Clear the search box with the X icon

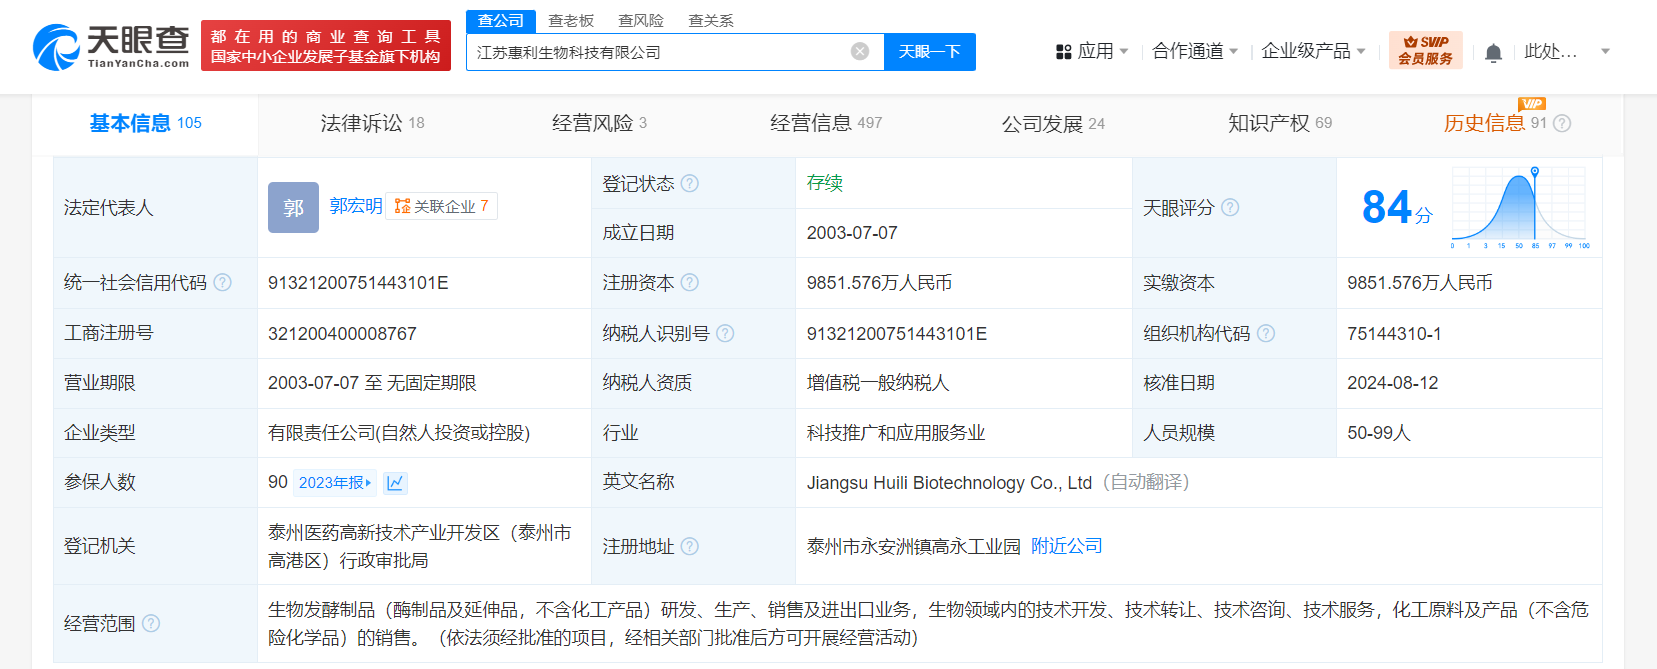coord(860,51)
